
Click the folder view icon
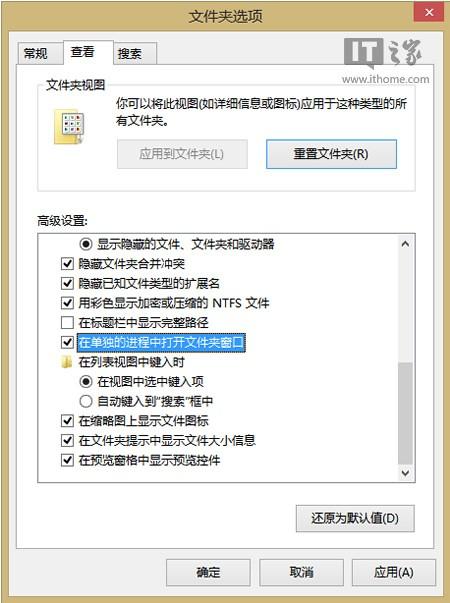[69, 127]
